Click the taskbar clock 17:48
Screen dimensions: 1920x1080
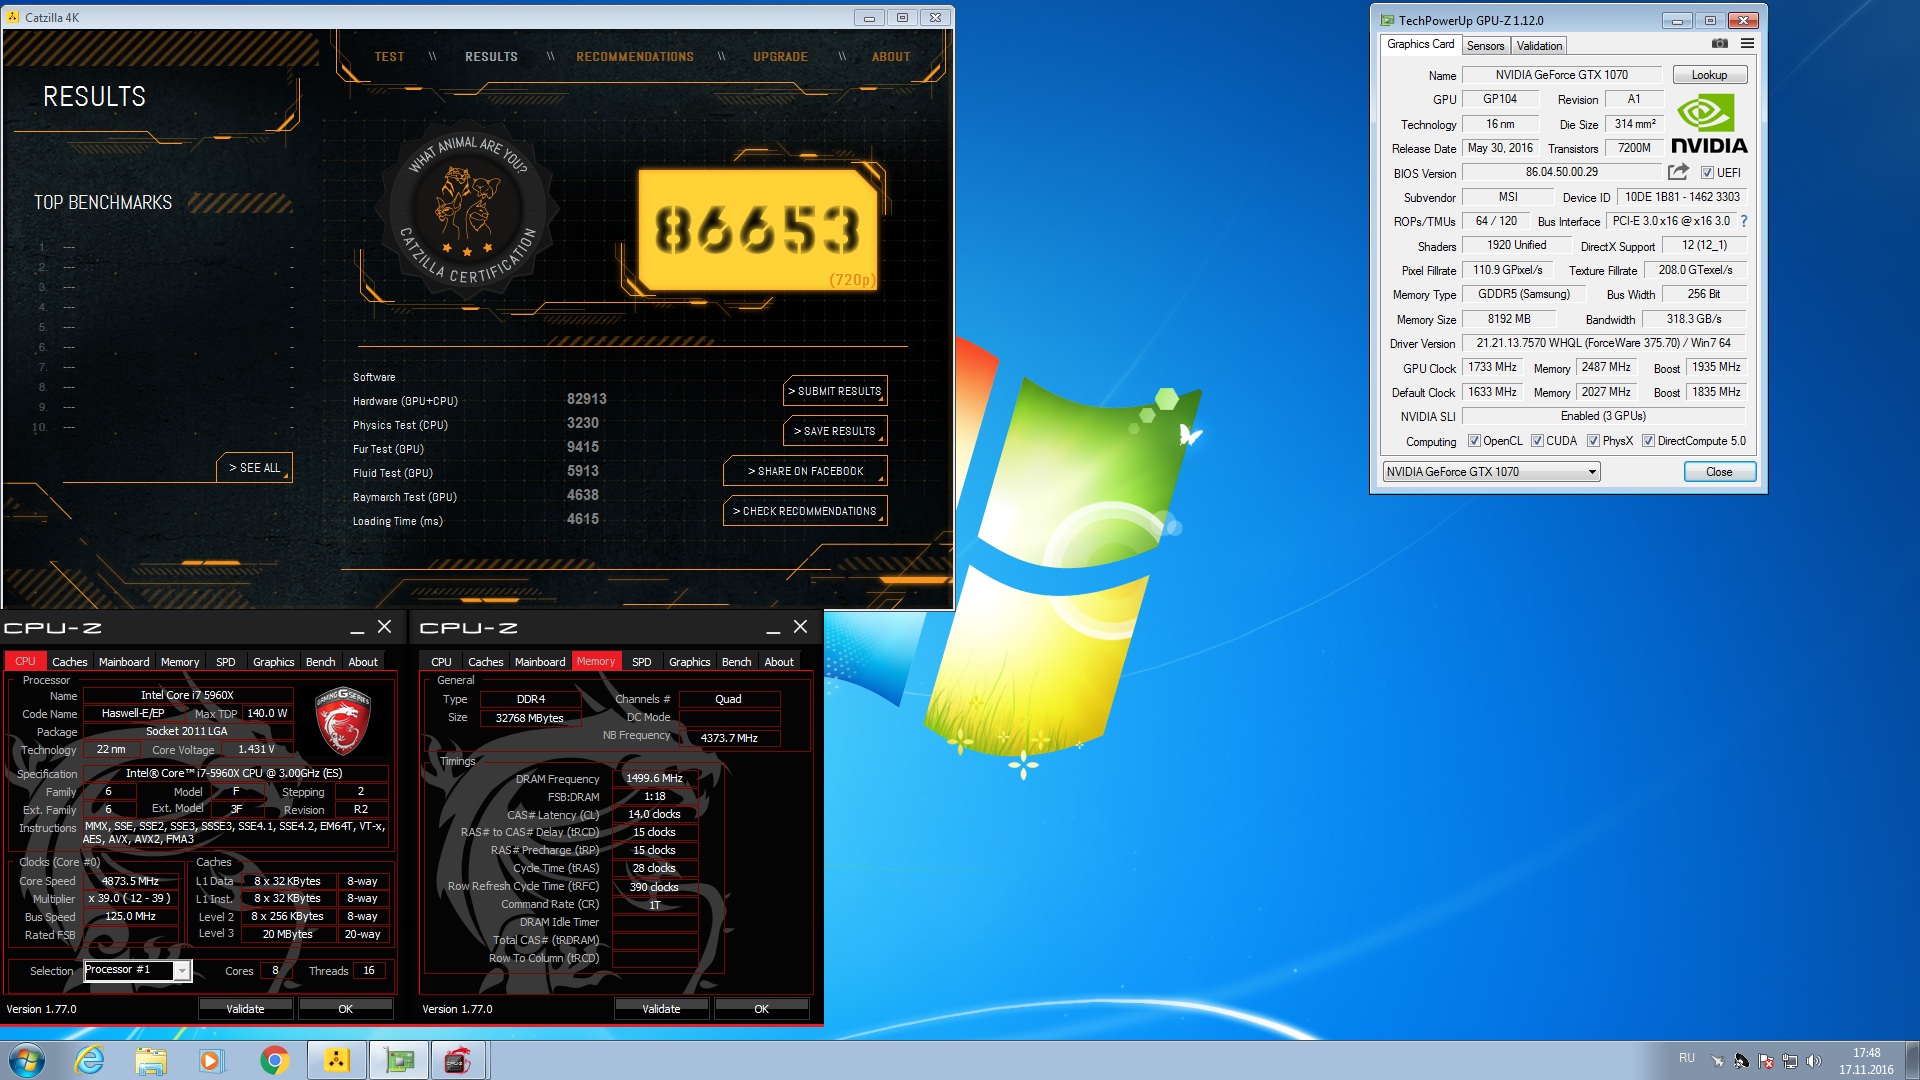tap(1866, 1053)
